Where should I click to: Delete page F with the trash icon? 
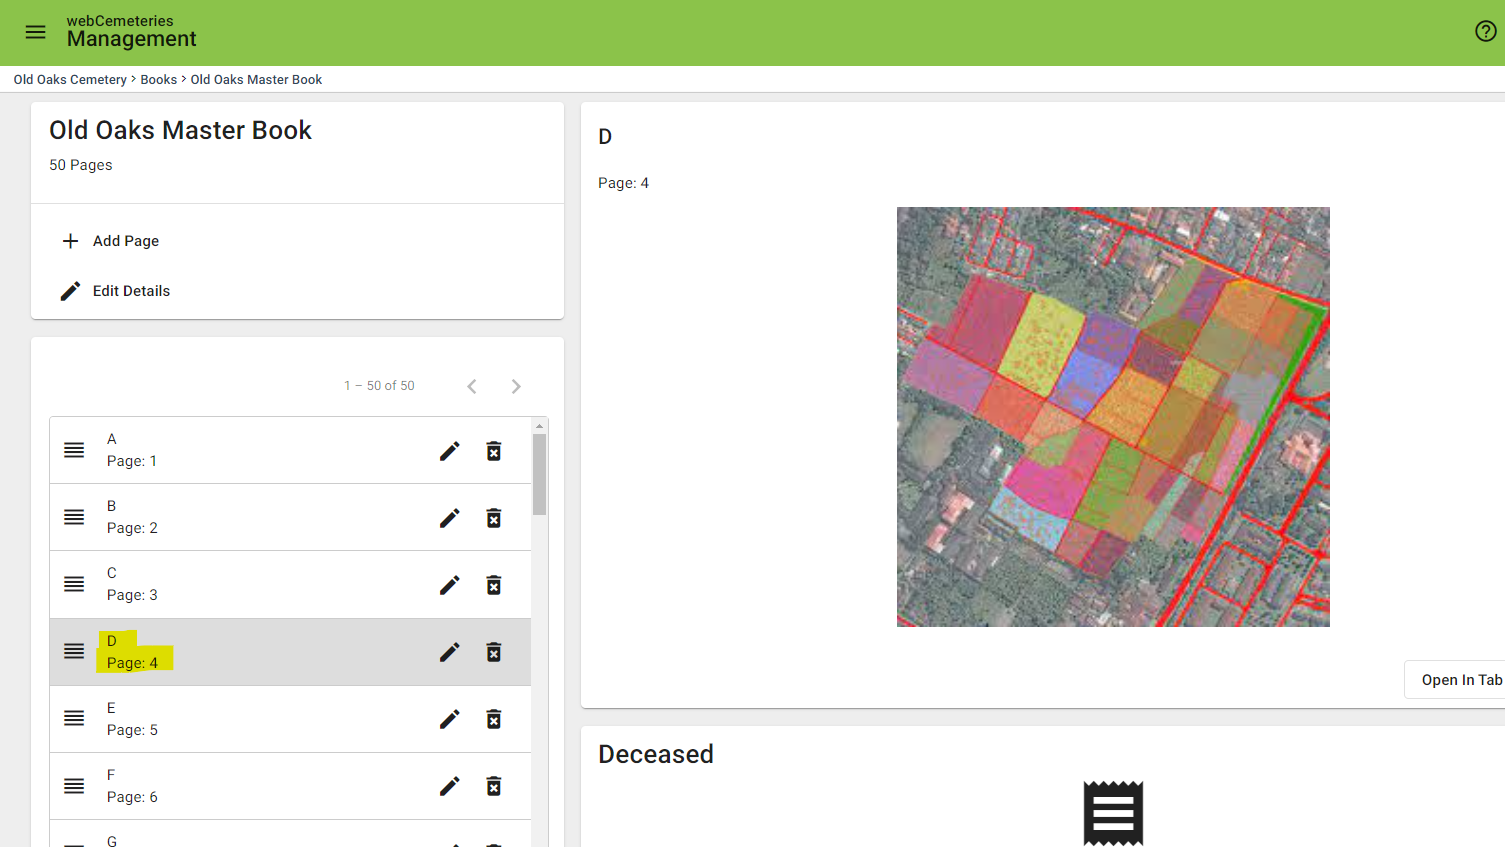click(494, 786)
